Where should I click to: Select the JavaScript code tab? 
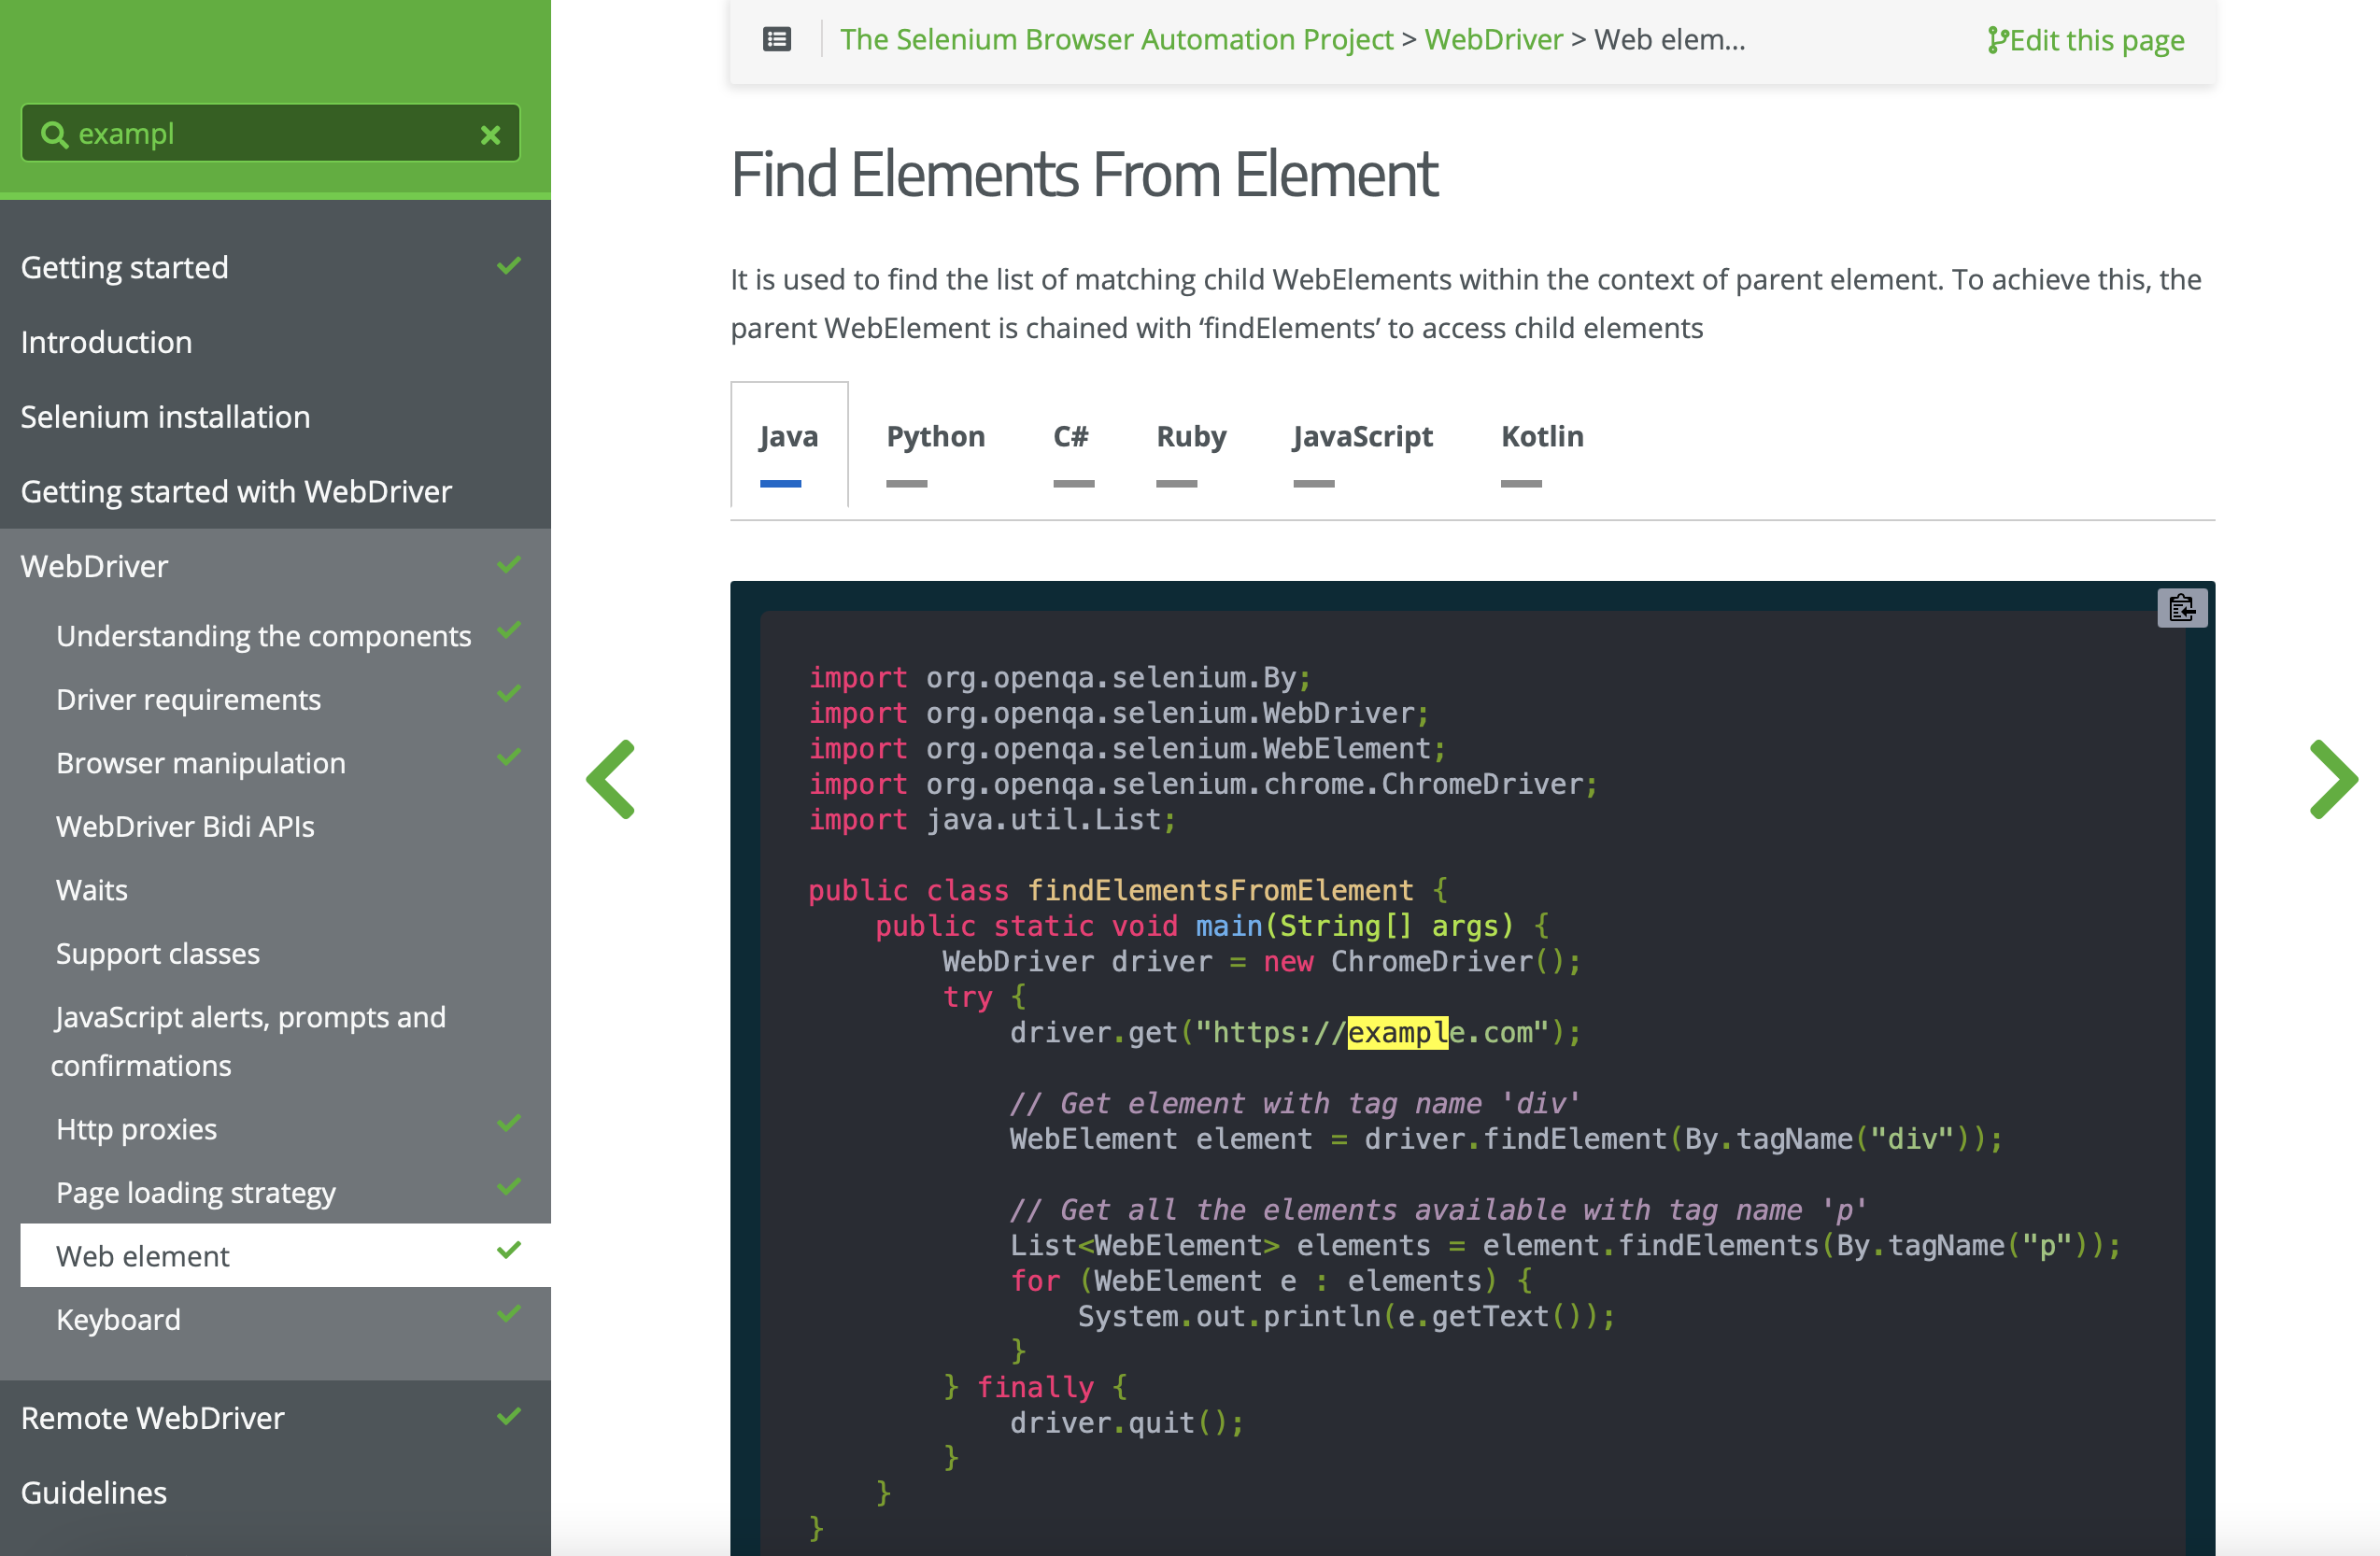(1361, 437)
